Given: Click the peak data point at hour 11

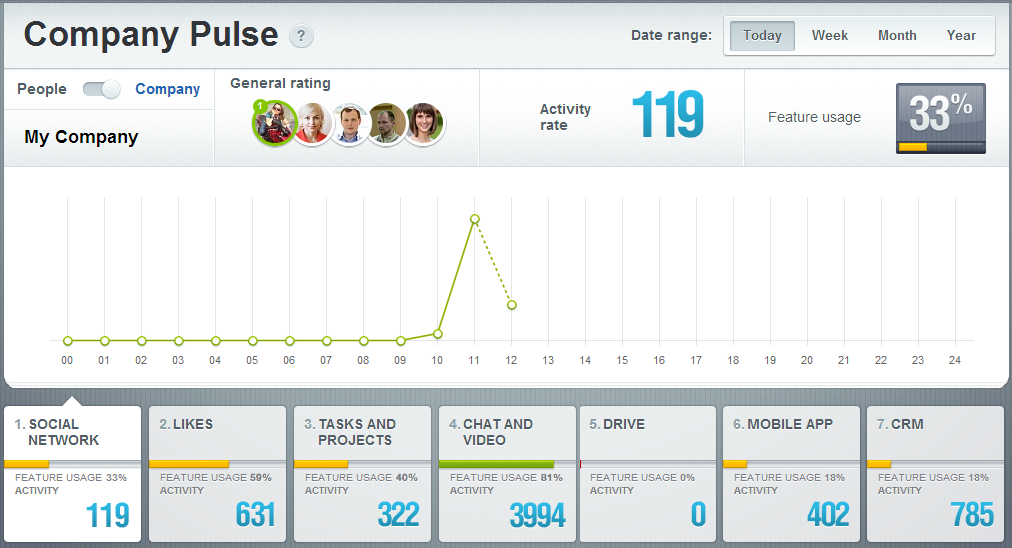Looking at the screenshot, I should coord(474,219).
